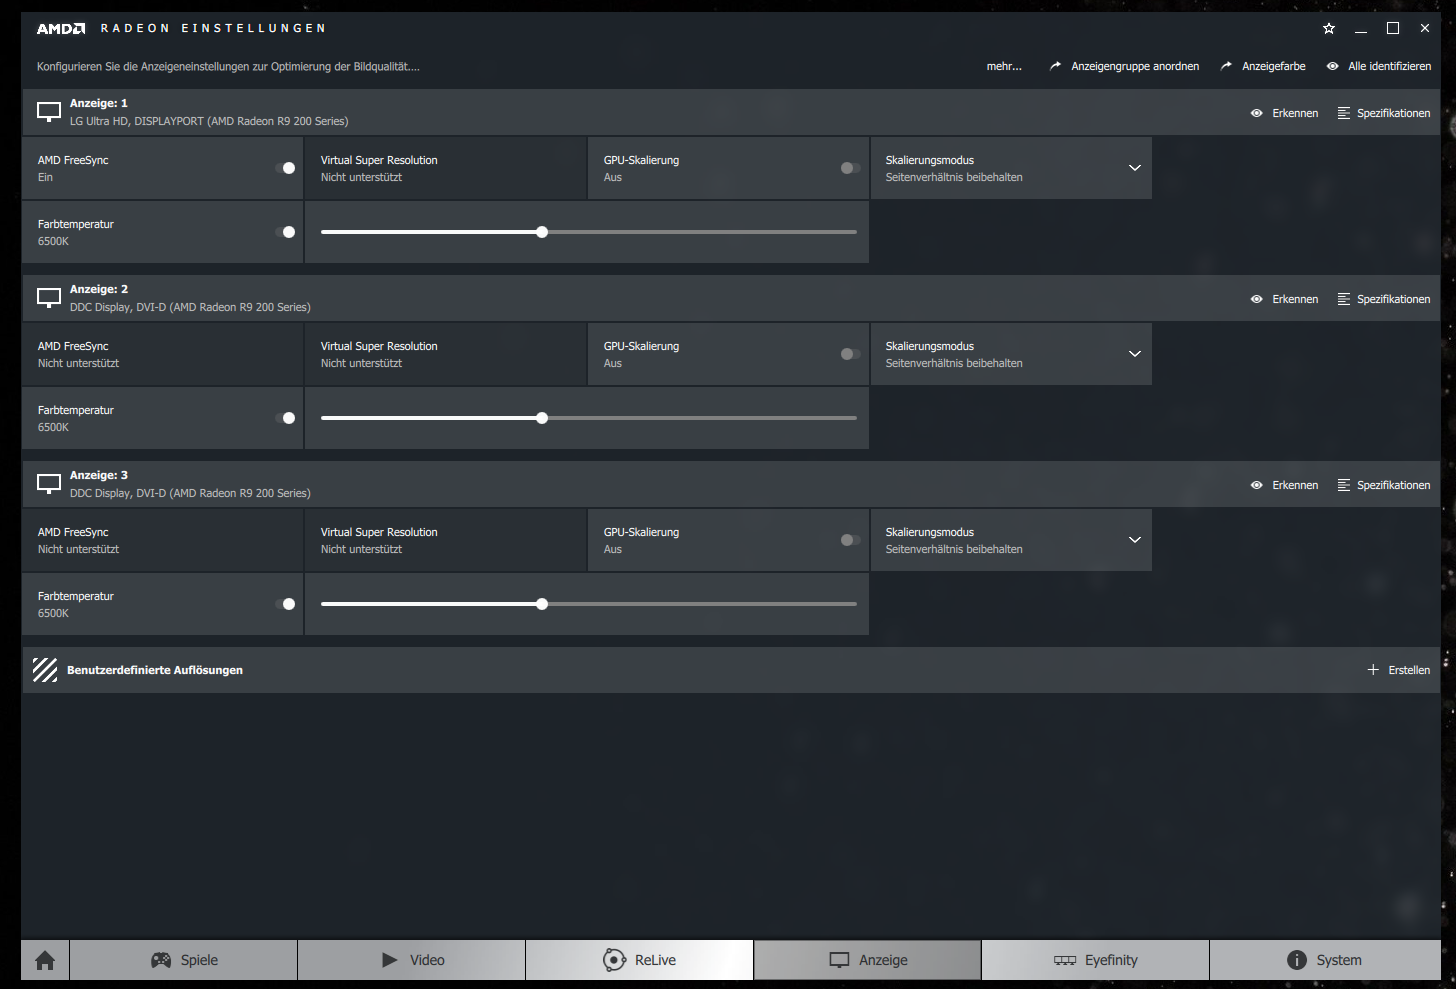The height and width of the screenshot is (989, 1456).
Task: Click Alle identifizieren
Action: 1390,66
